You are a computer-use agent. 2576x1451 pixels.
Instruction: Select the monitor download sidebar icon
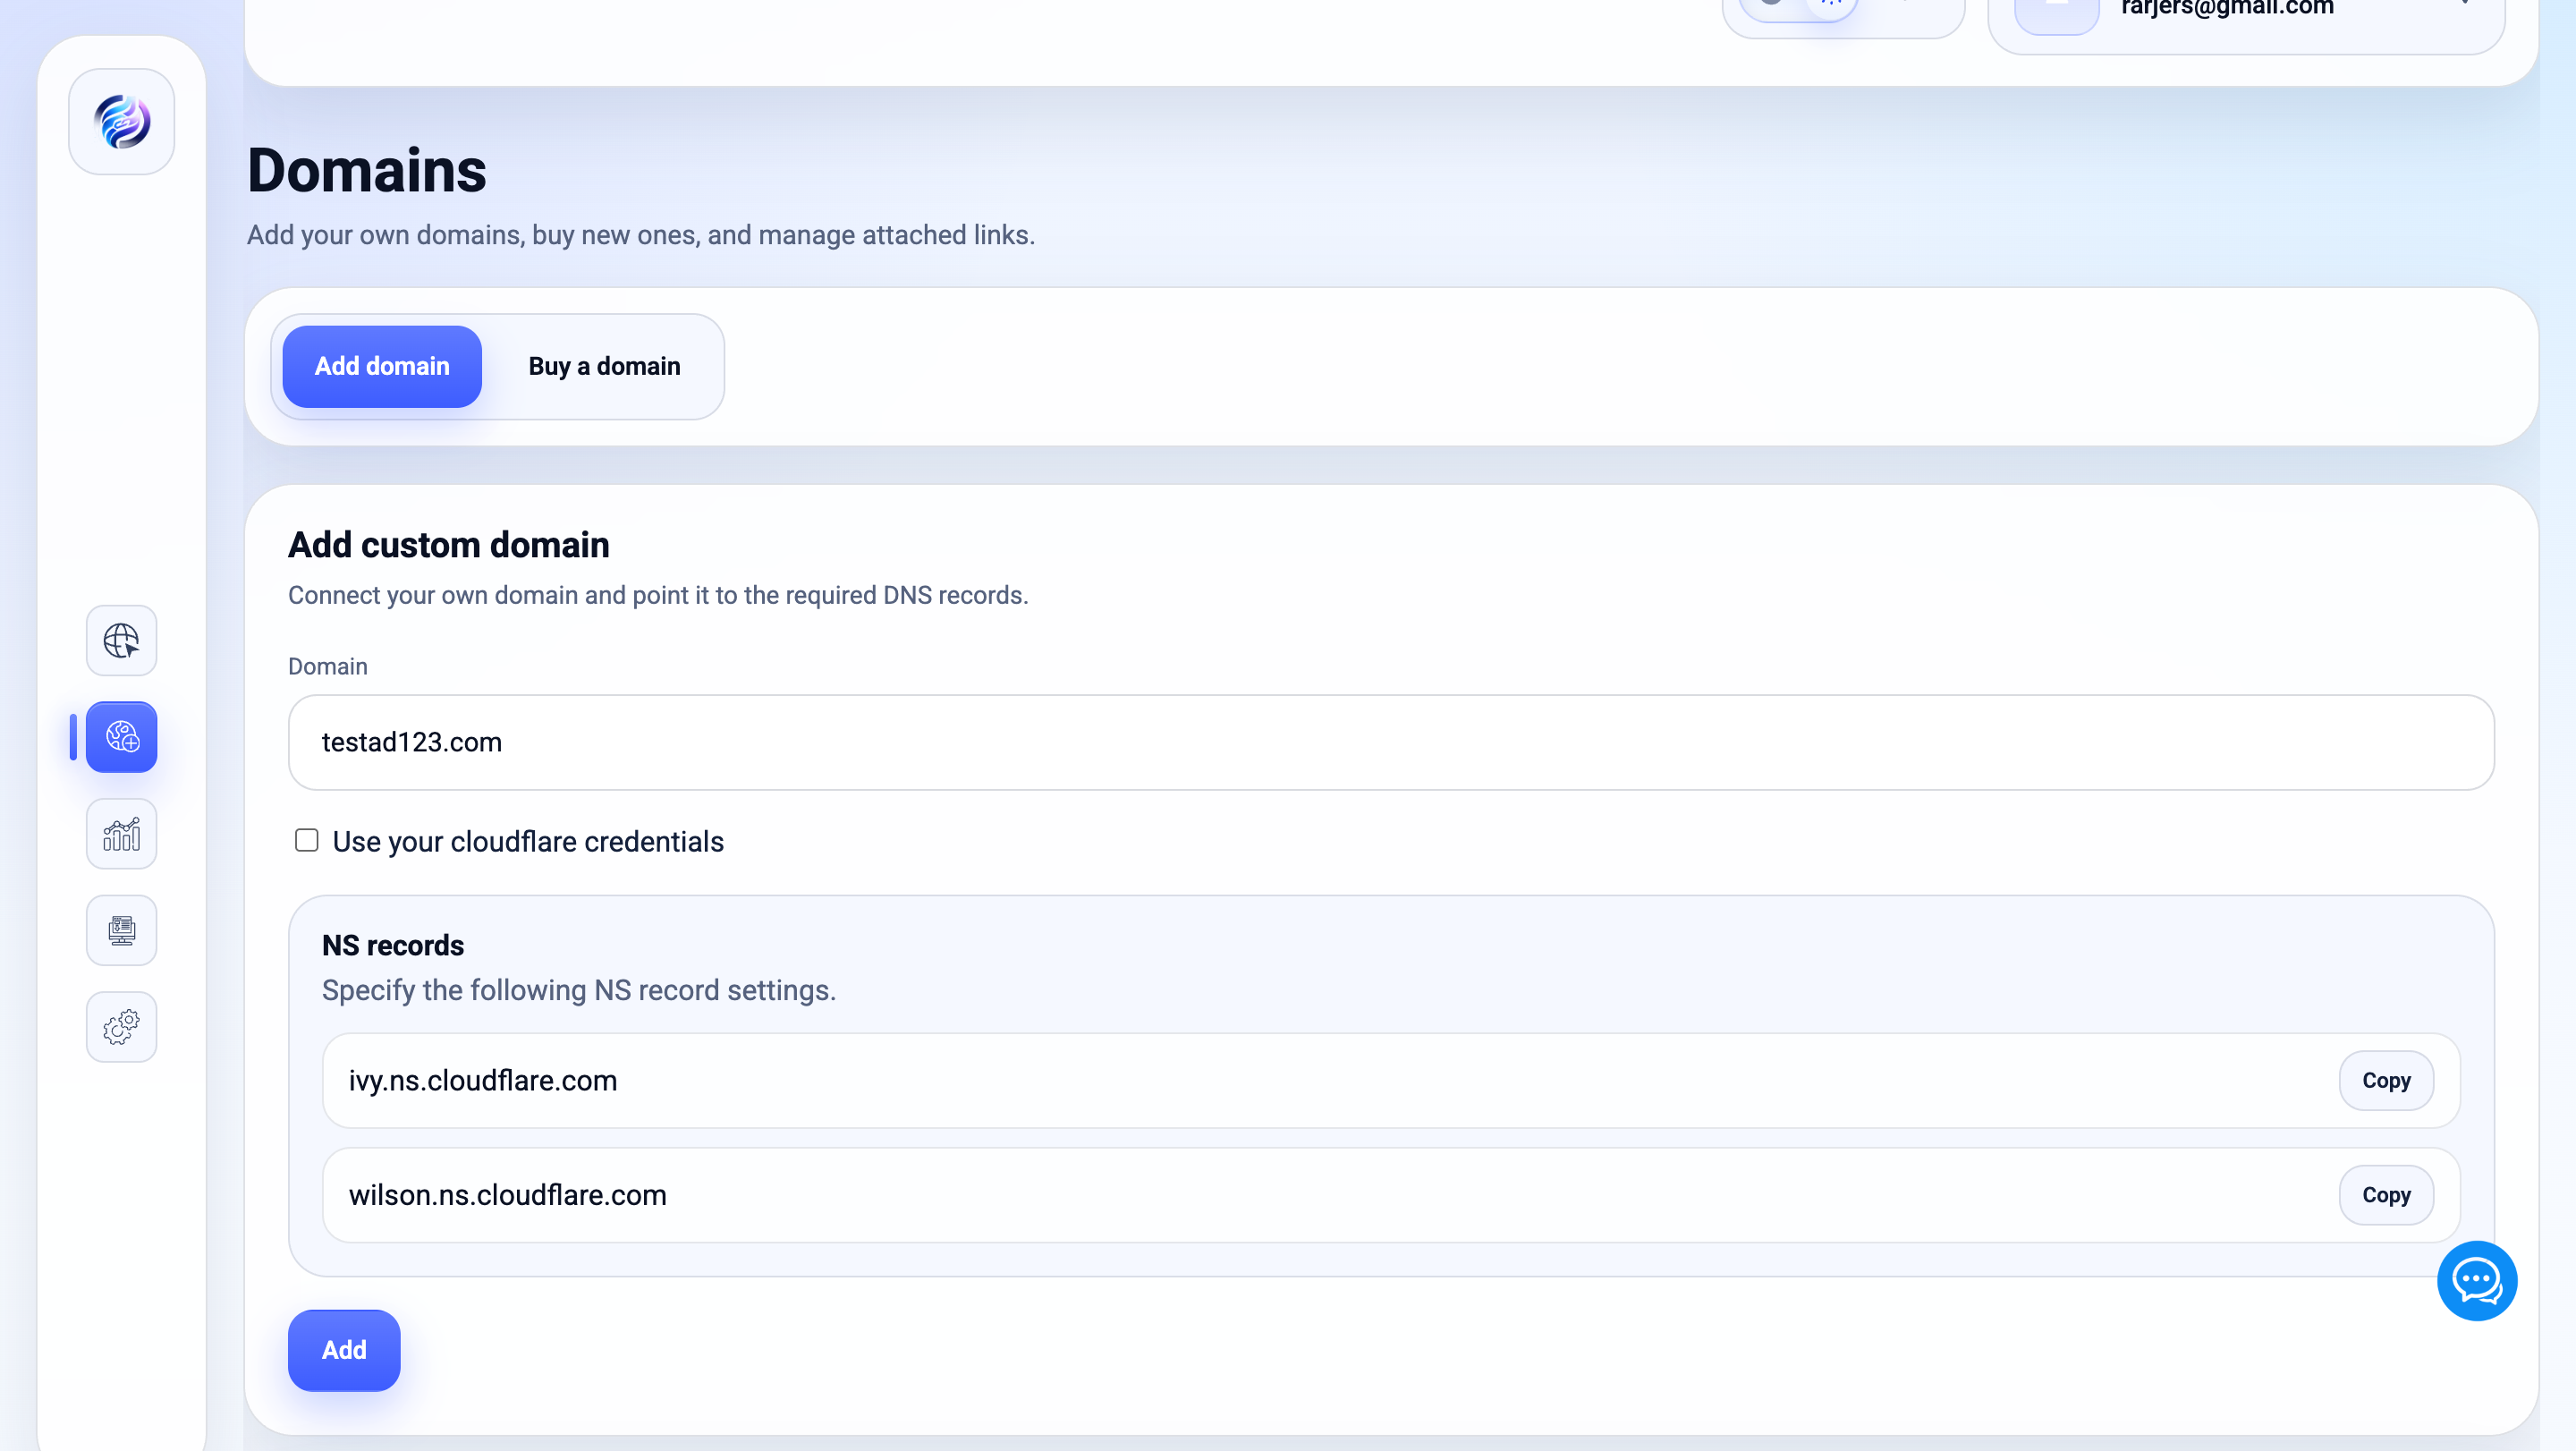coord(121,930)
